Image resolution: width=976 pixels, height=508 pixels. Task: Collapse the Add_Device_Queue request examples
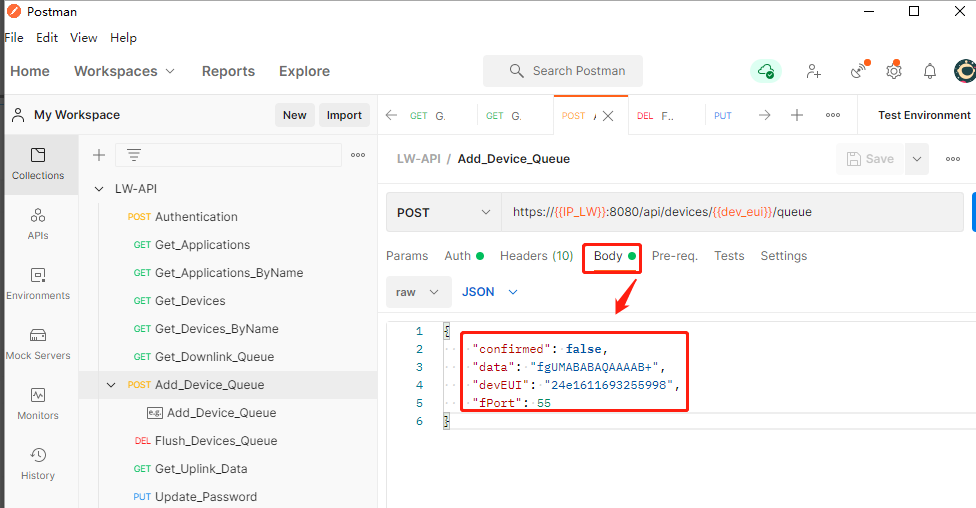coord(111,385)
